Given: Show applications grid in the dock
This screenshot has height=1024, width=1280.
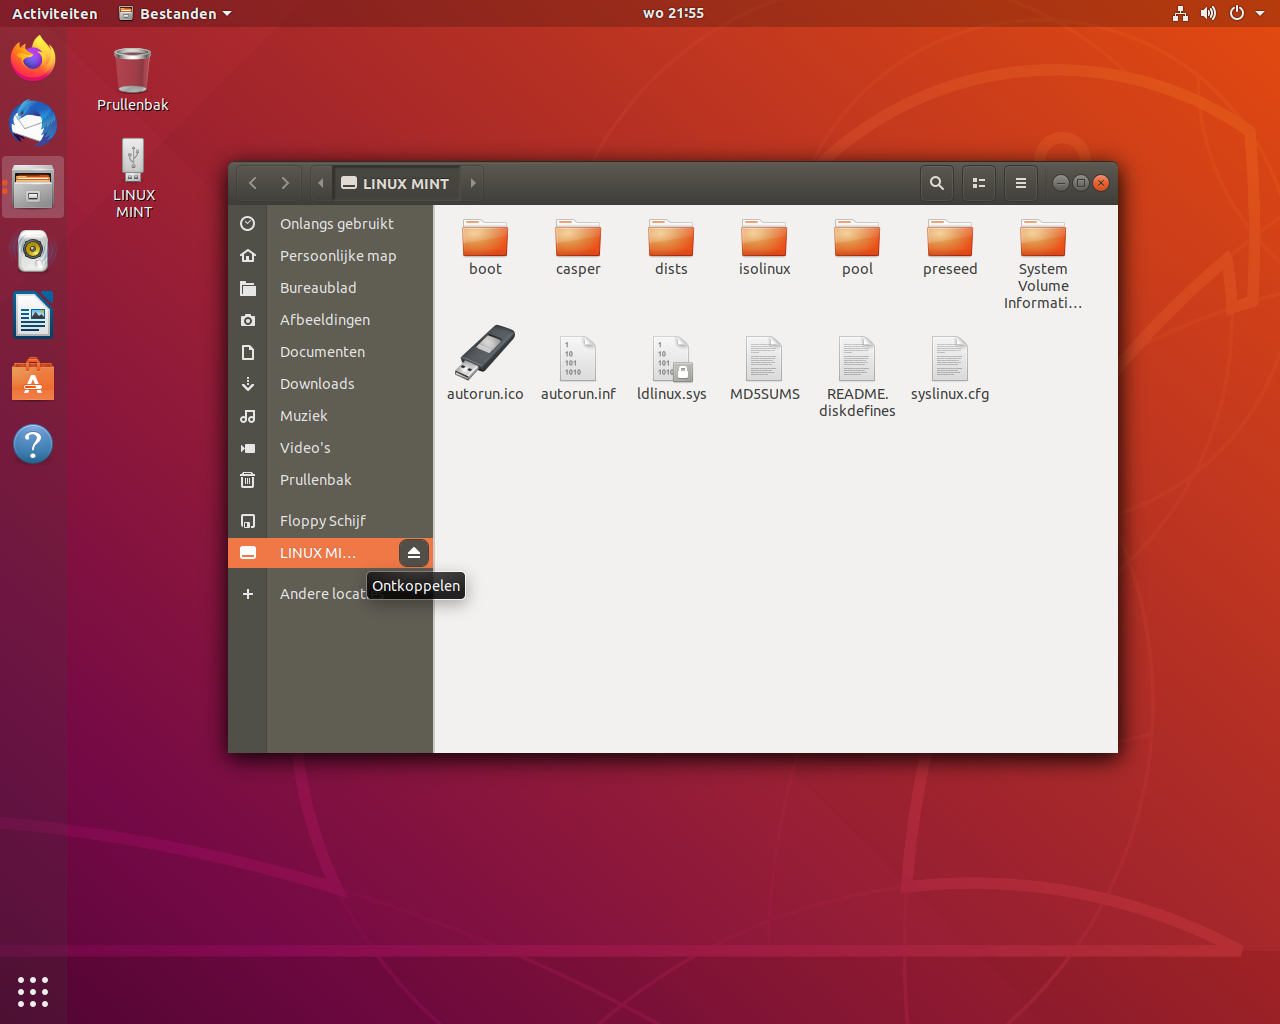Looking at the screenshot, I should pyautogui.click(x=33, y=991).
